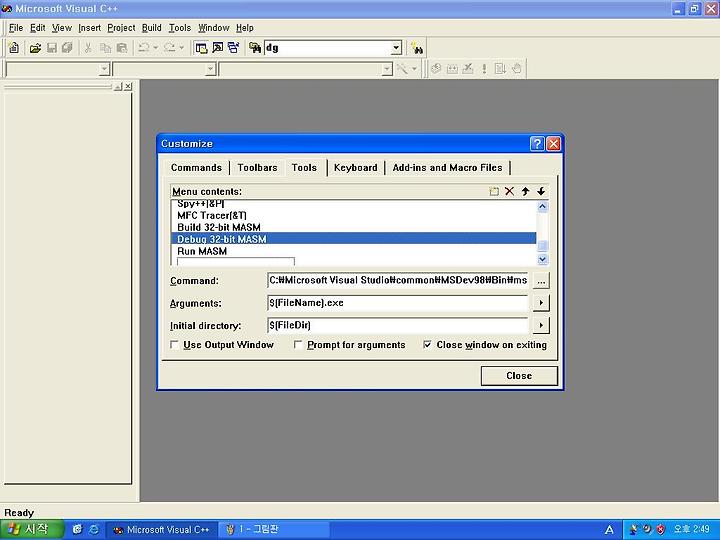Click the Copy icon in toolbar
Image resolution: width=720 pixels, height=540 pixels.
tap(105, 48)
